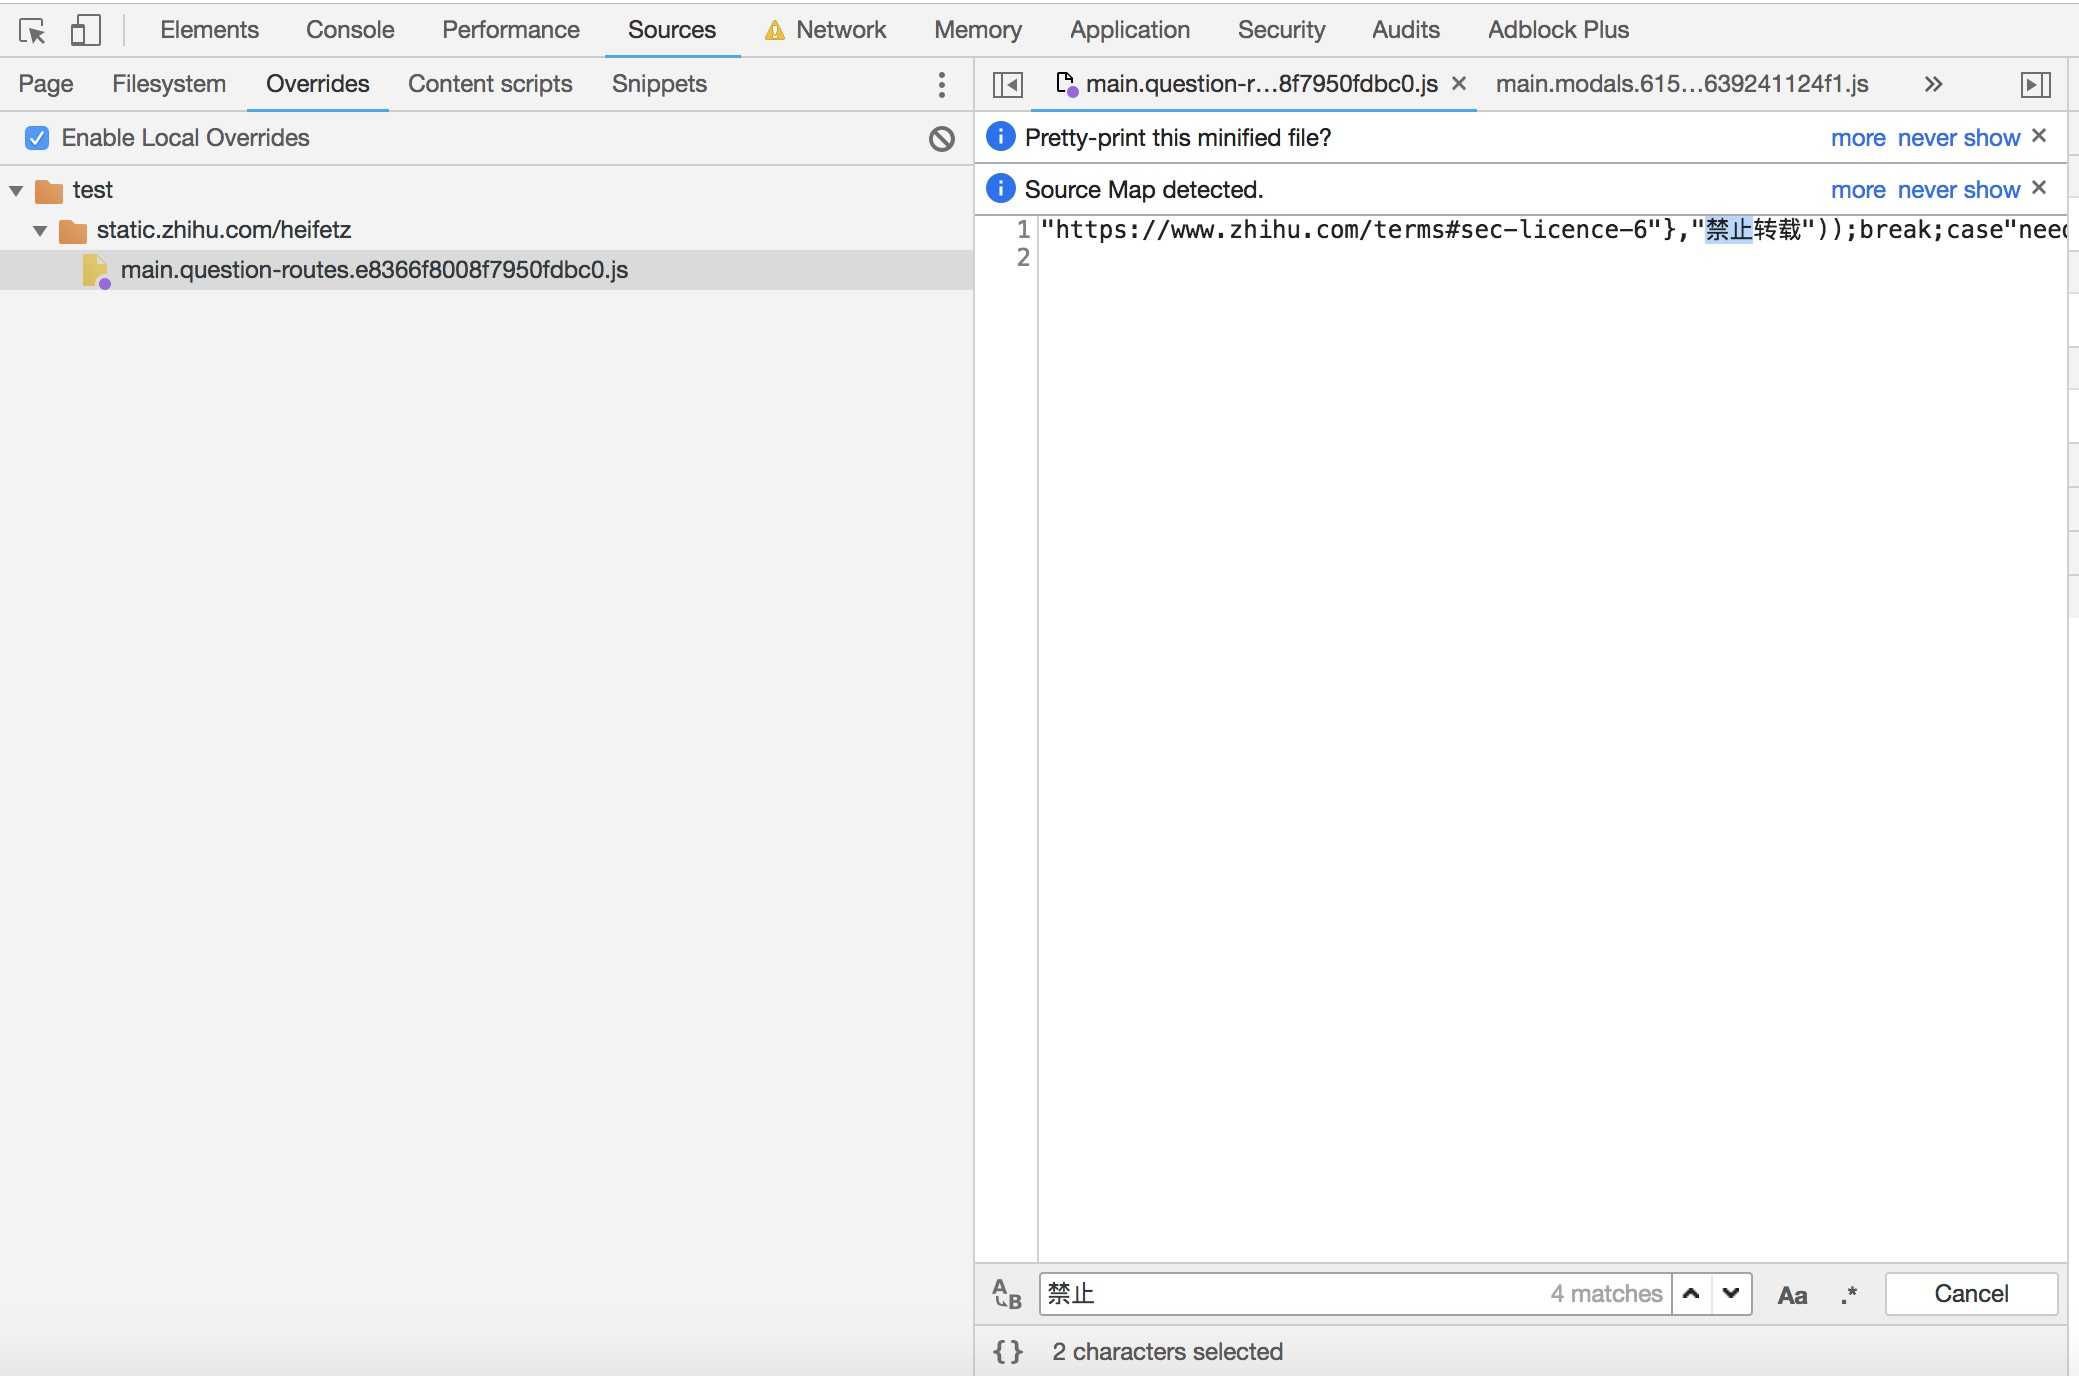Click info icon beside Source Map detected

point(1000,189)
